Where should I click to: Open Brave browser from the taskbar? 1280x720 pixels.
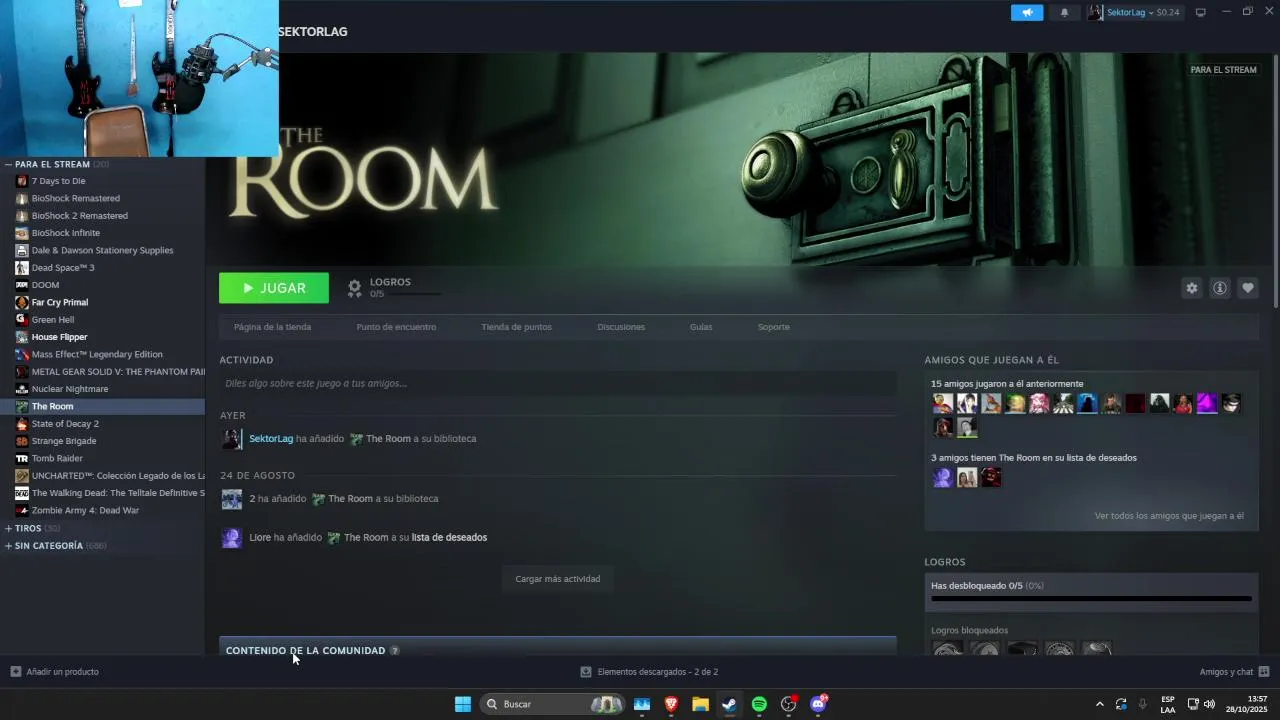pyautogui.click(x=671, y=704)
